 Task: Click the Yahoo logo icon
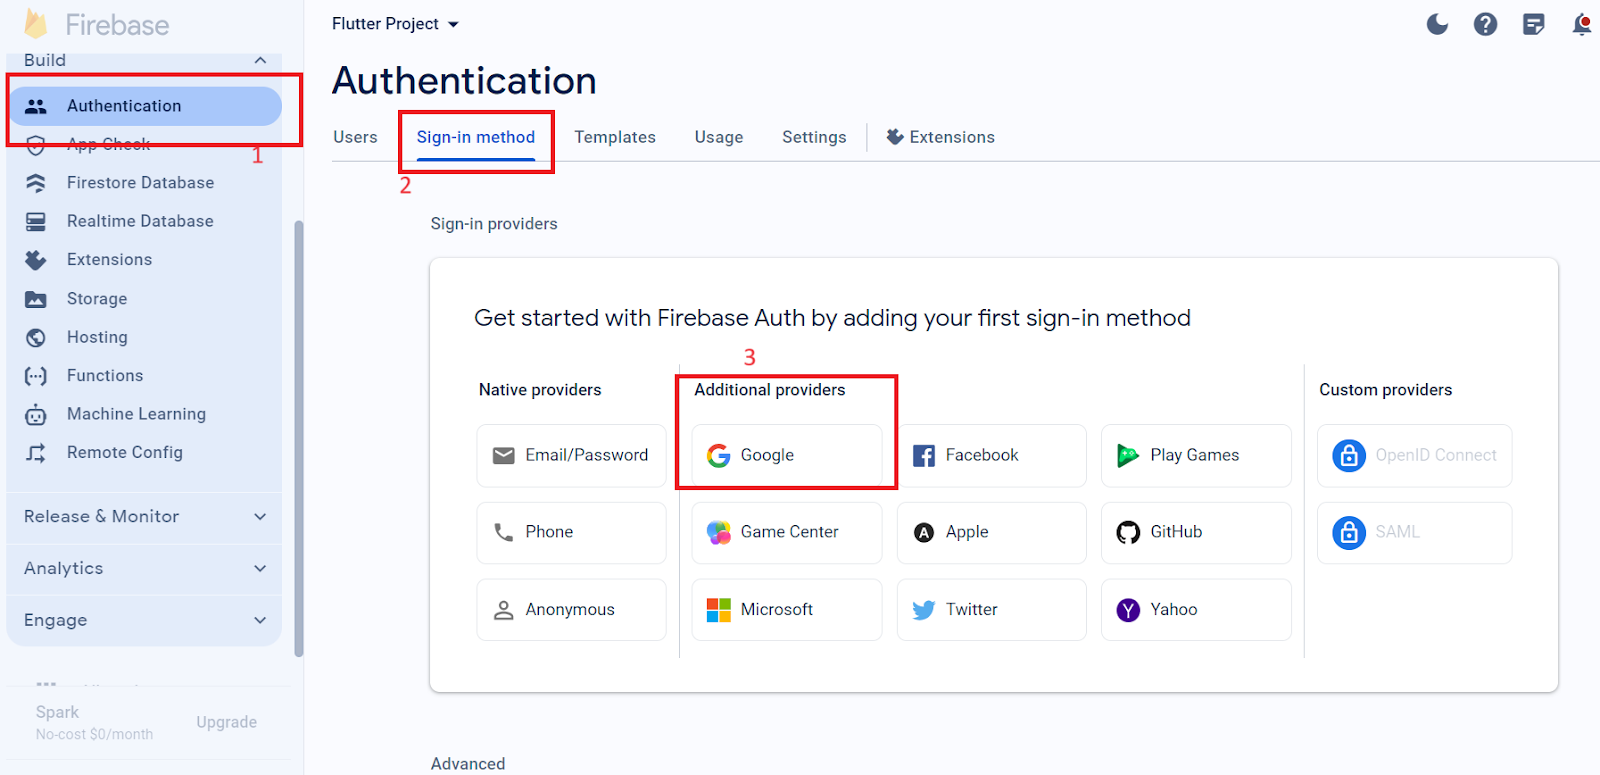click(x=1128, y=610)
